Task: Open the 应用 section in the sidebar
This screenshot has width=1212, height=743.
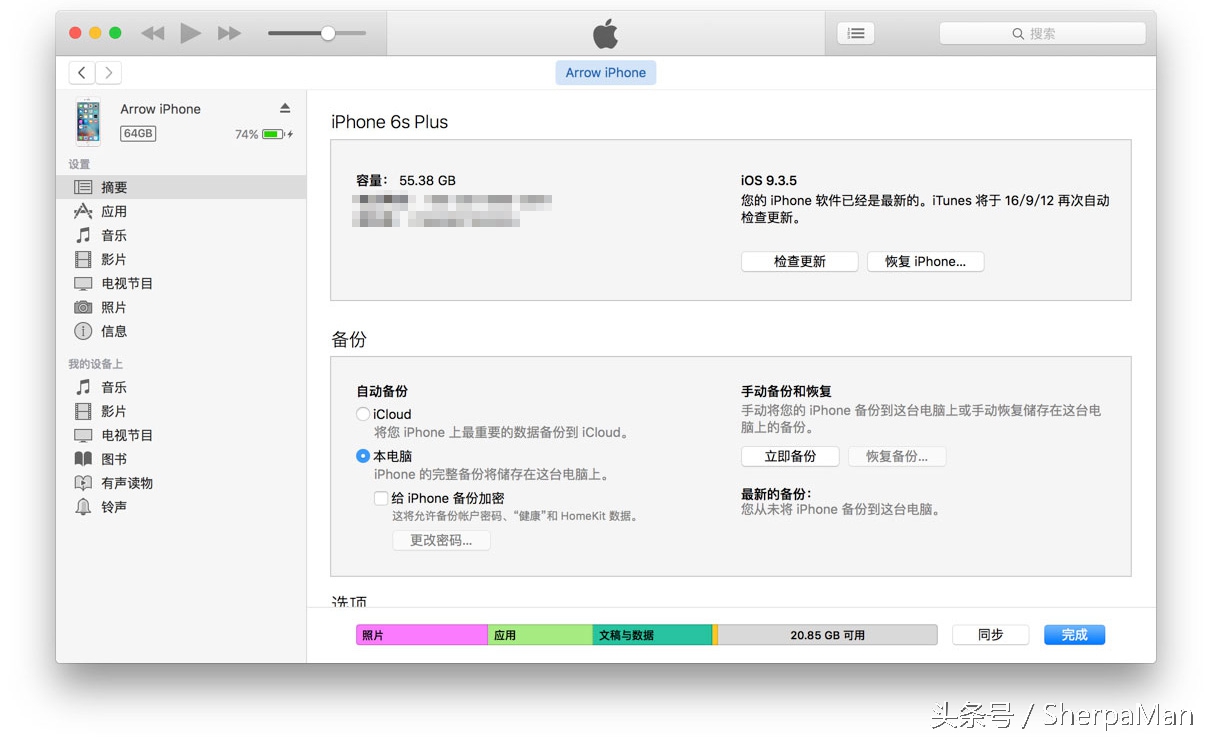Action: coord(113,210)
